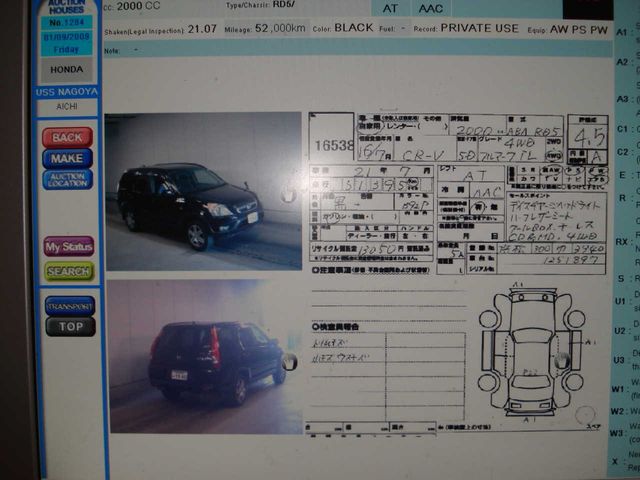The height and width of the screenshot is (480, 640).
Task: Select the lot number 16538 on the sheet
Action: [x=334, y=145]
